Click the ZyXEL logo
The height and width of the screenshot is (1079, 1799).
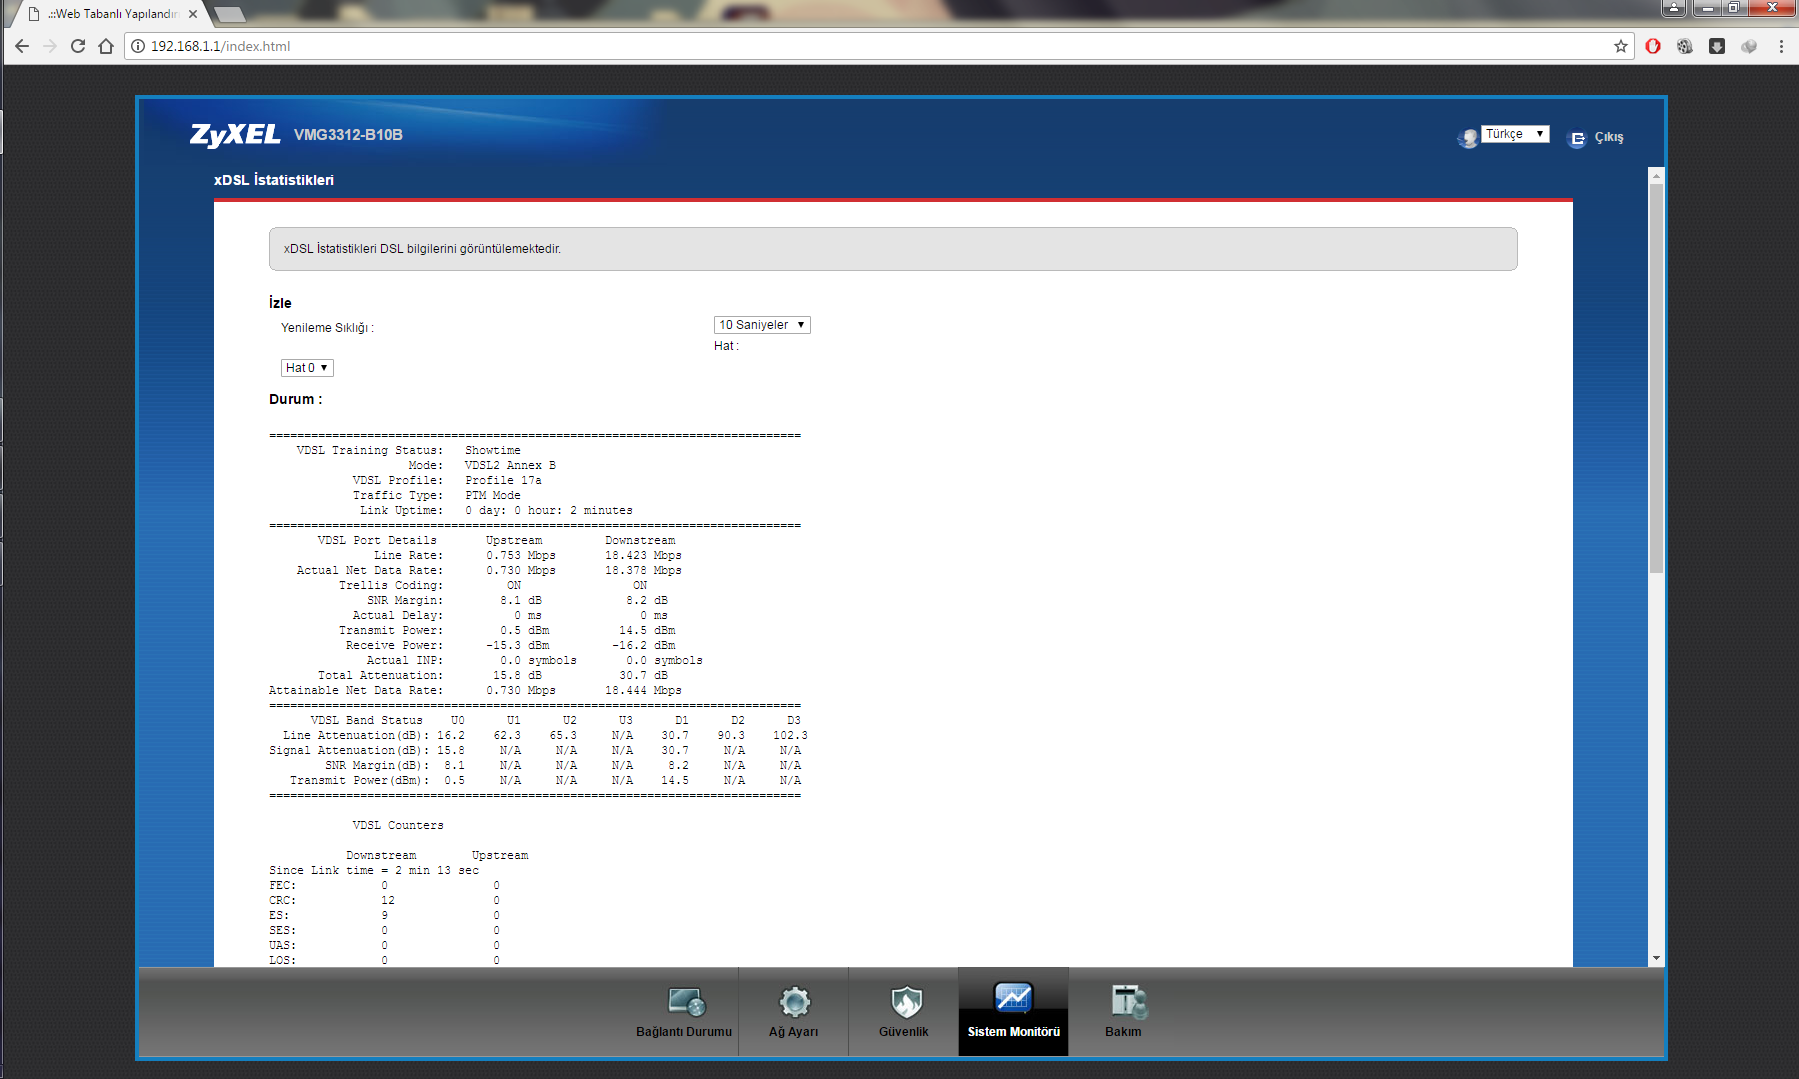point(235,135)
